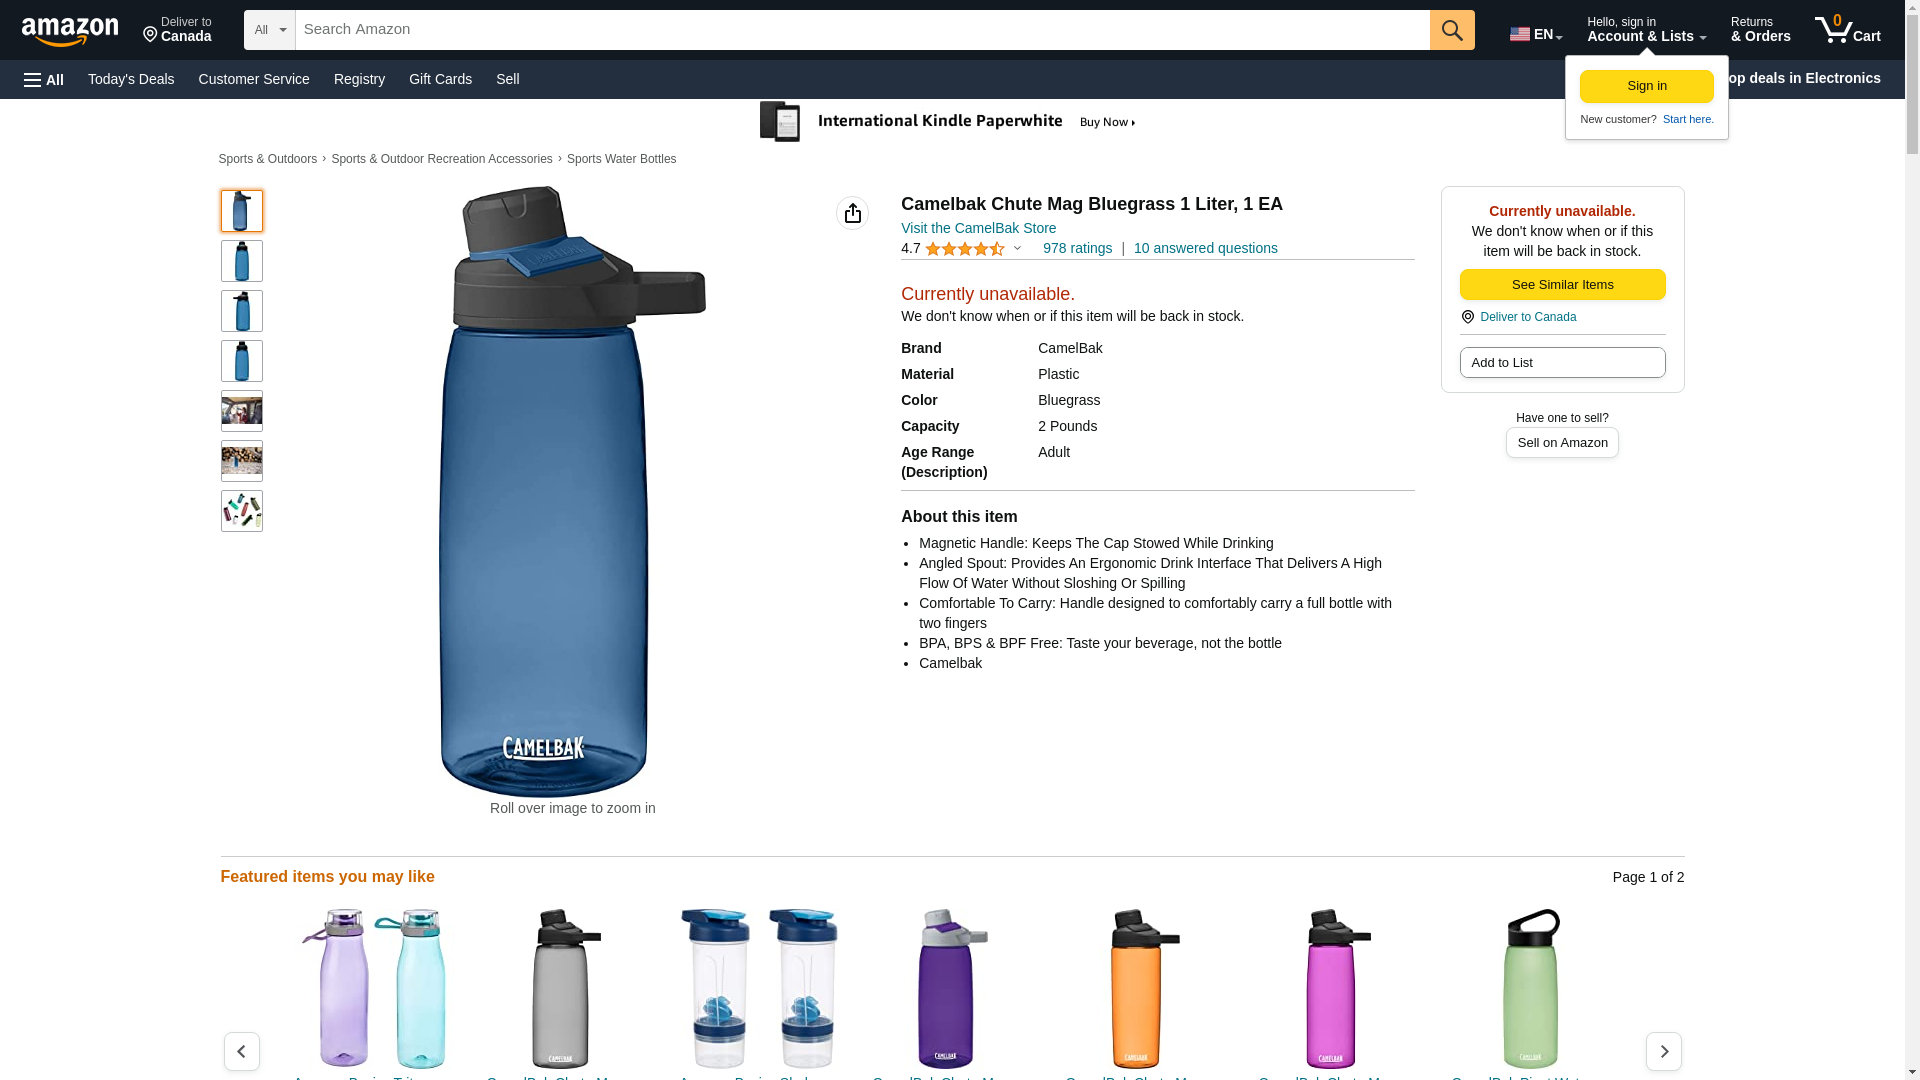This screenshot has width=1920, height=1080.
Task: Open the shopping cart
Action: click(1848, 30)
